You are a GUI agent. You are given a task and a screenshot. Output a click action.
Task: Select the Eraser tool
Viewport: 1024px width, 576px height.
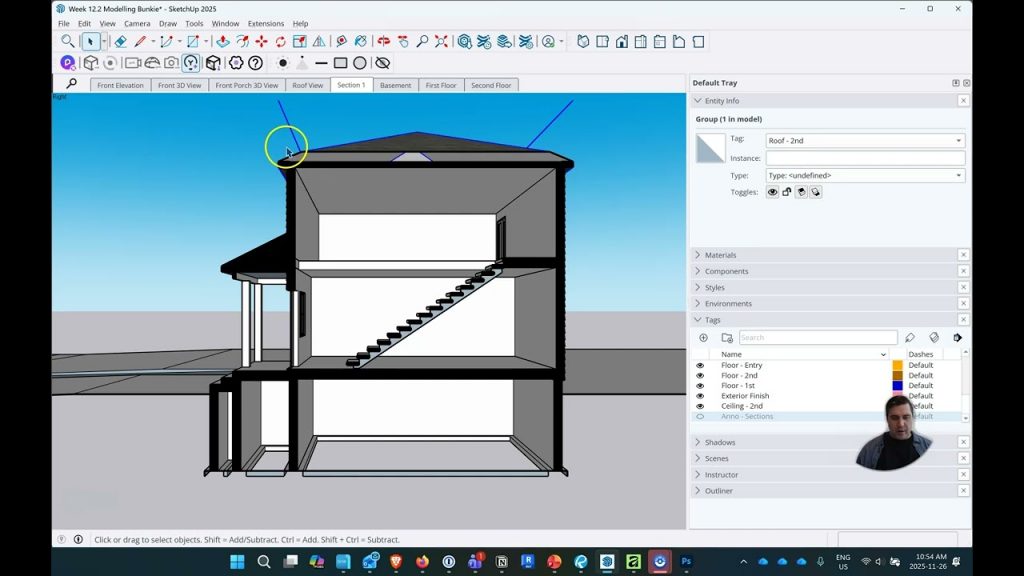tap(120, 42)
